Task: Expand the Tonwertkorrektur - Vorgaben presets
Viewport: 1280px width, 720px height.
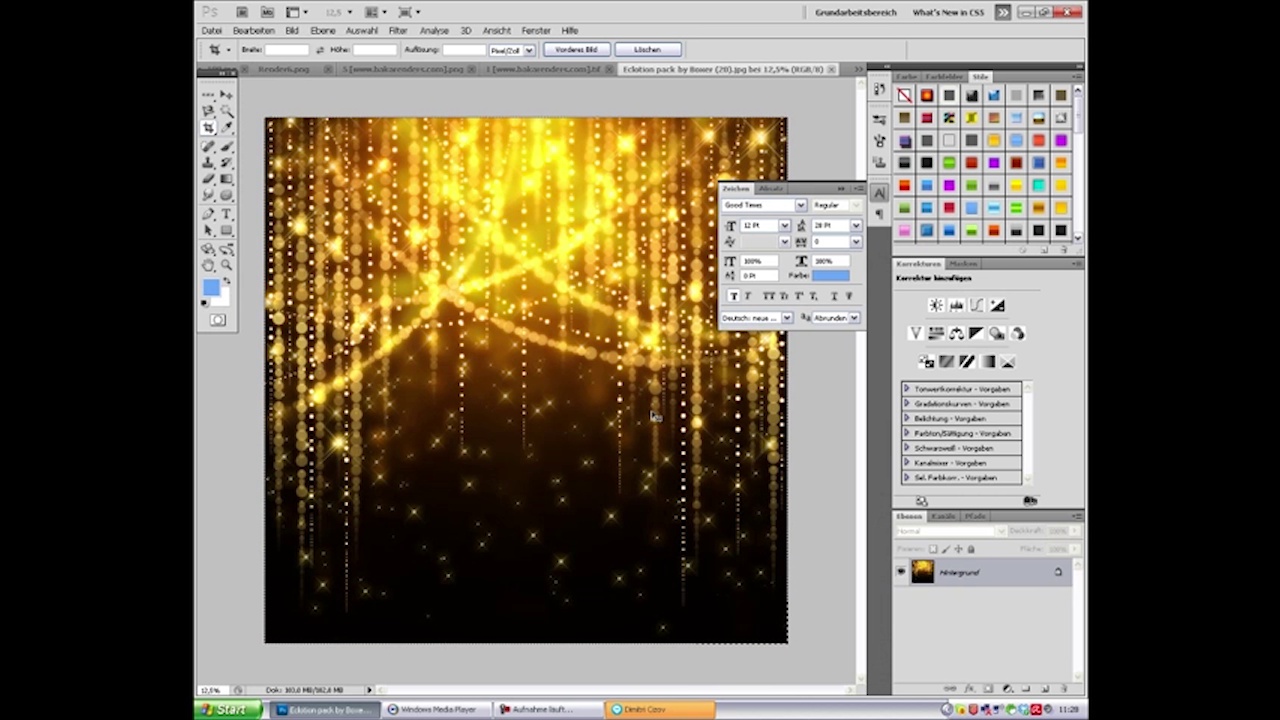Action: point(906,389)
